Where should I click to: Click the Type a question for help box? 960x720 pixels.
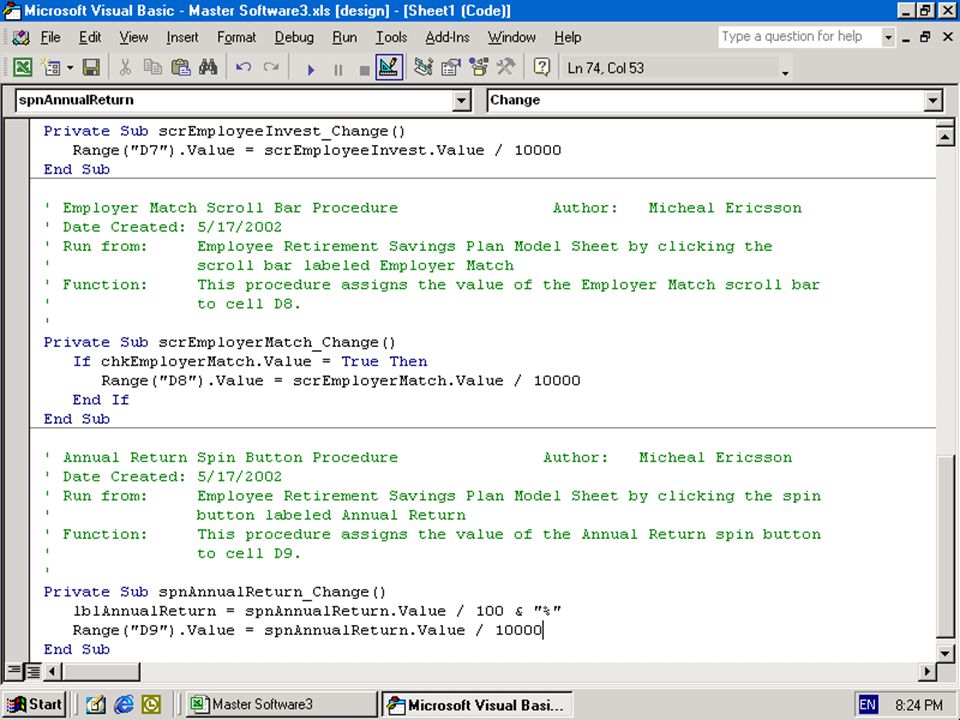pos(800,37)
